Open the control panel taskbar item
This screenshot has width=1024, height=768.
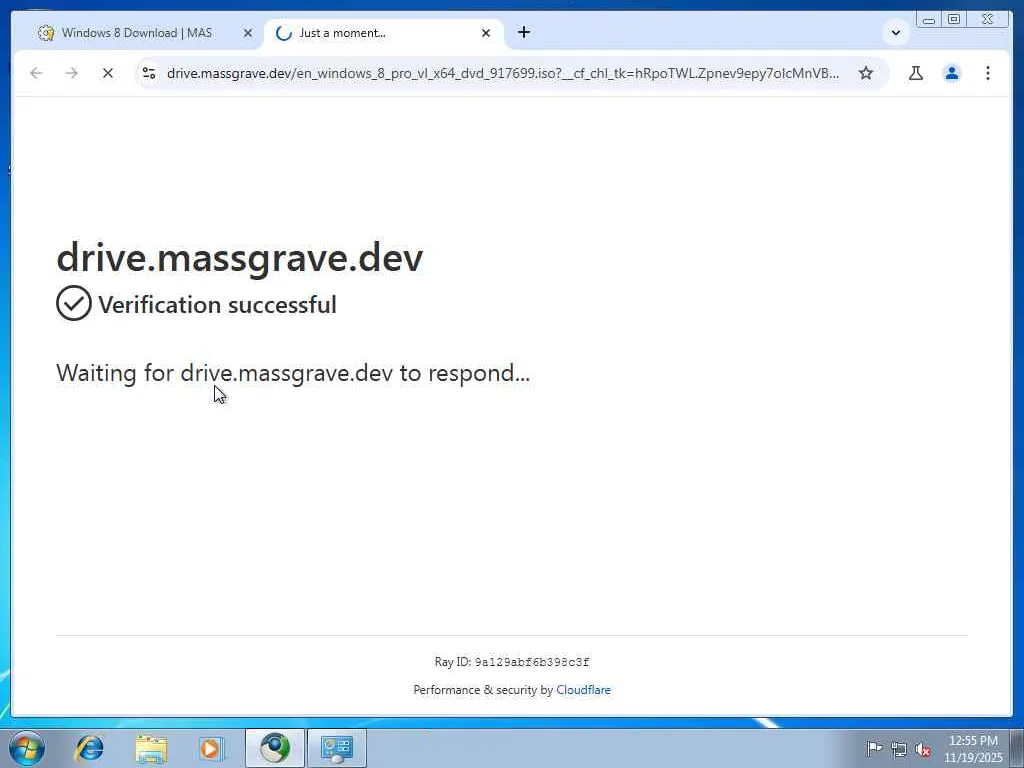point(337,748)
